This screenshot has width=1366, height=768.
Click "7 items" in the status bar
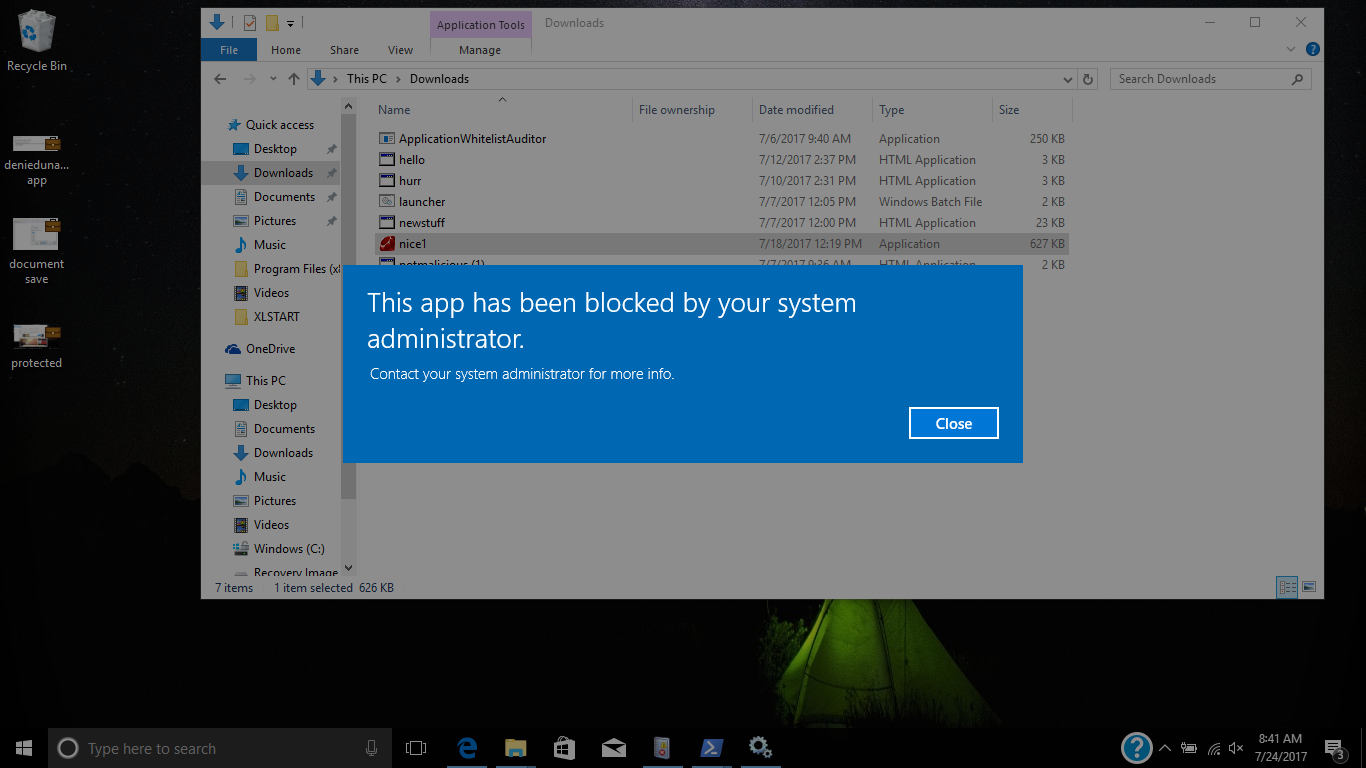(234, 588)
